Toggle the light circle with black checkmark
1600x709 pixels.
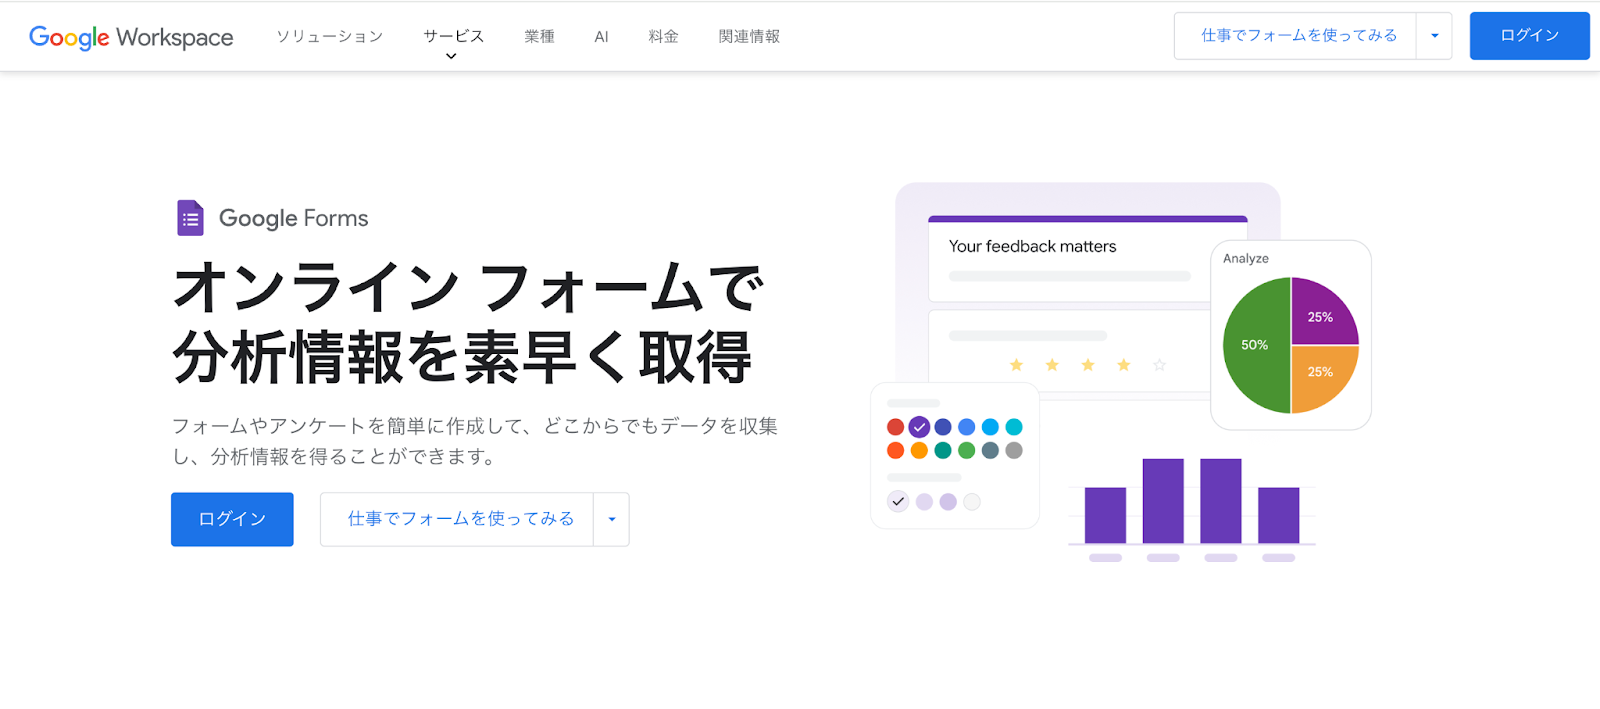click(x=898, y=502)
